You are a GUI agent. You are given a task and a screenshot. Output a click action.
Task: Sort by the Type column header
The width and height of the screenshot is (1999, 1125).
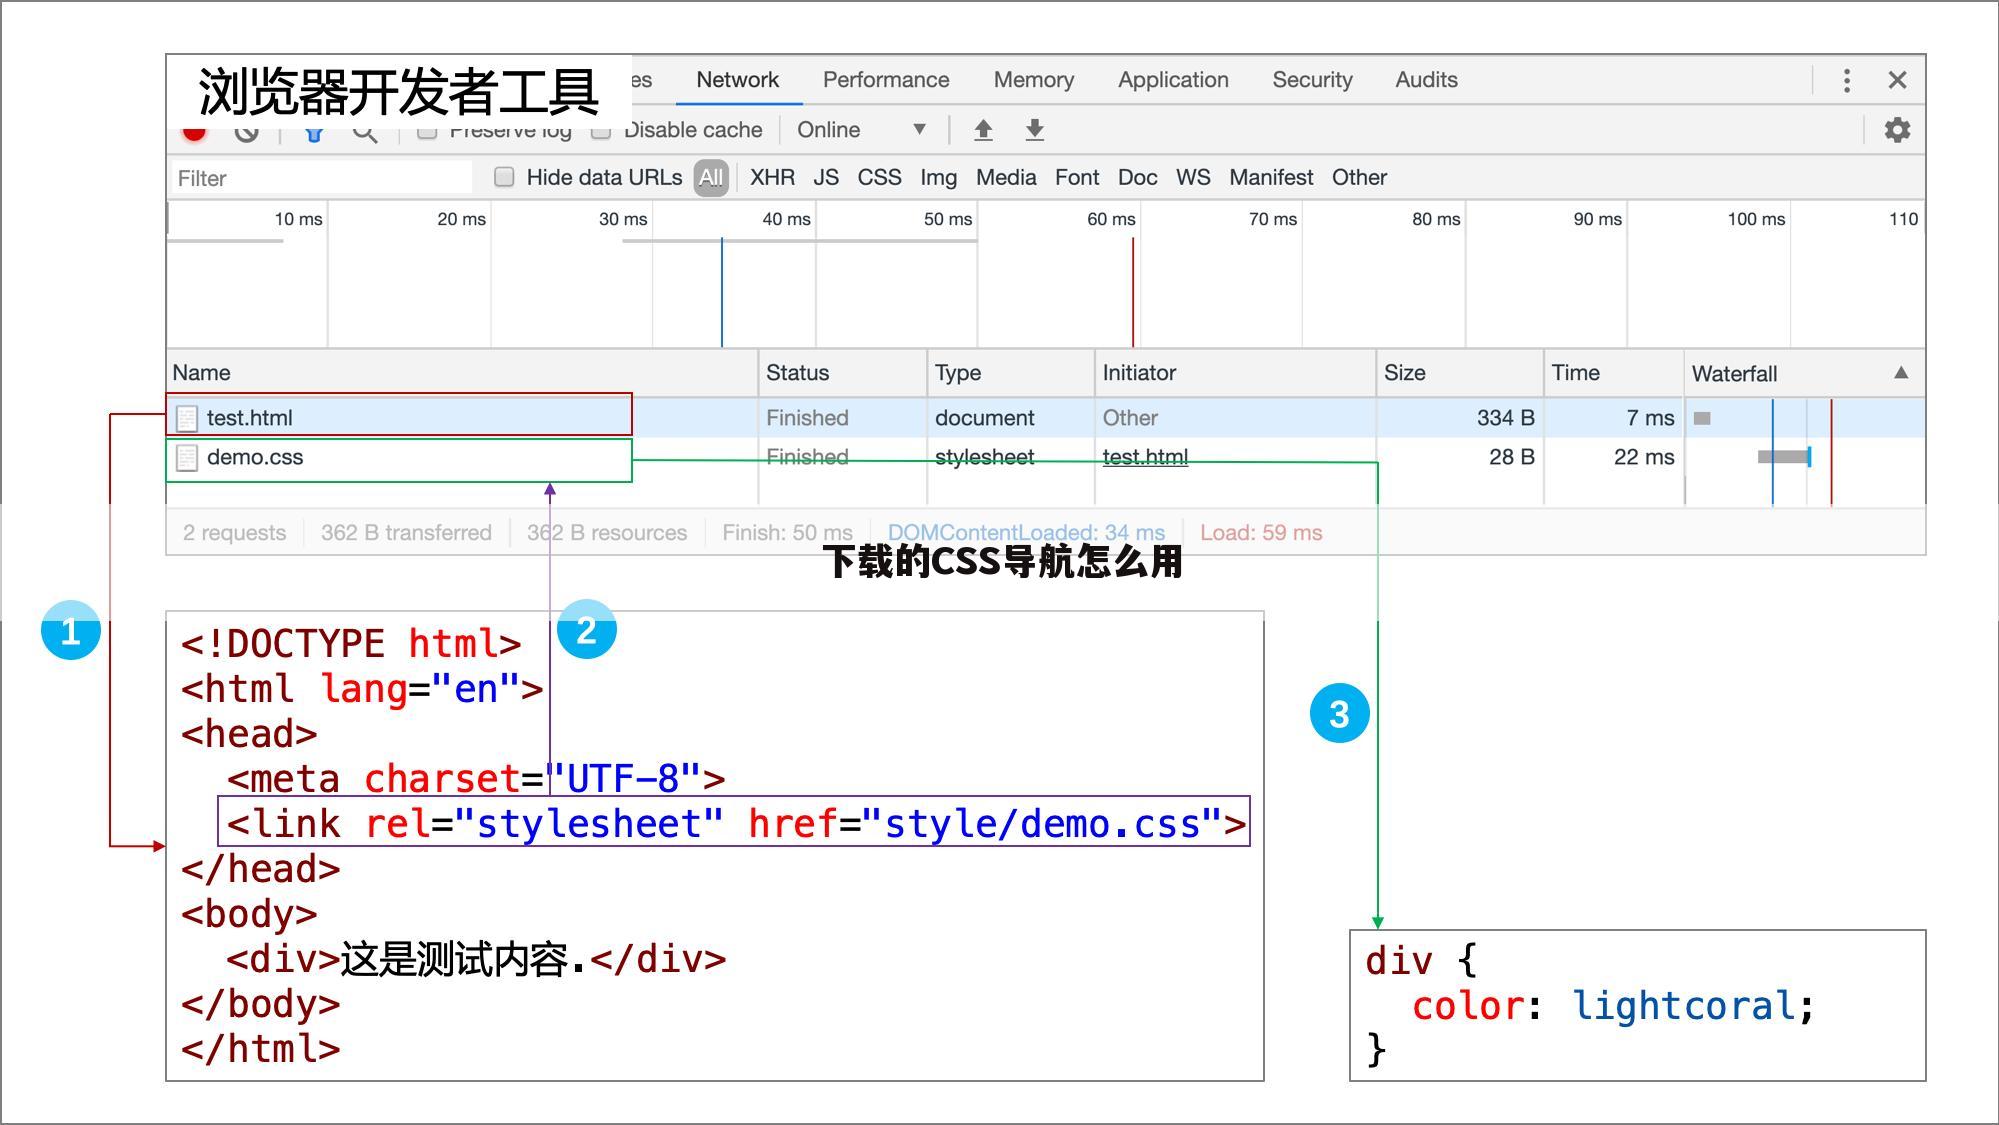1011,373
